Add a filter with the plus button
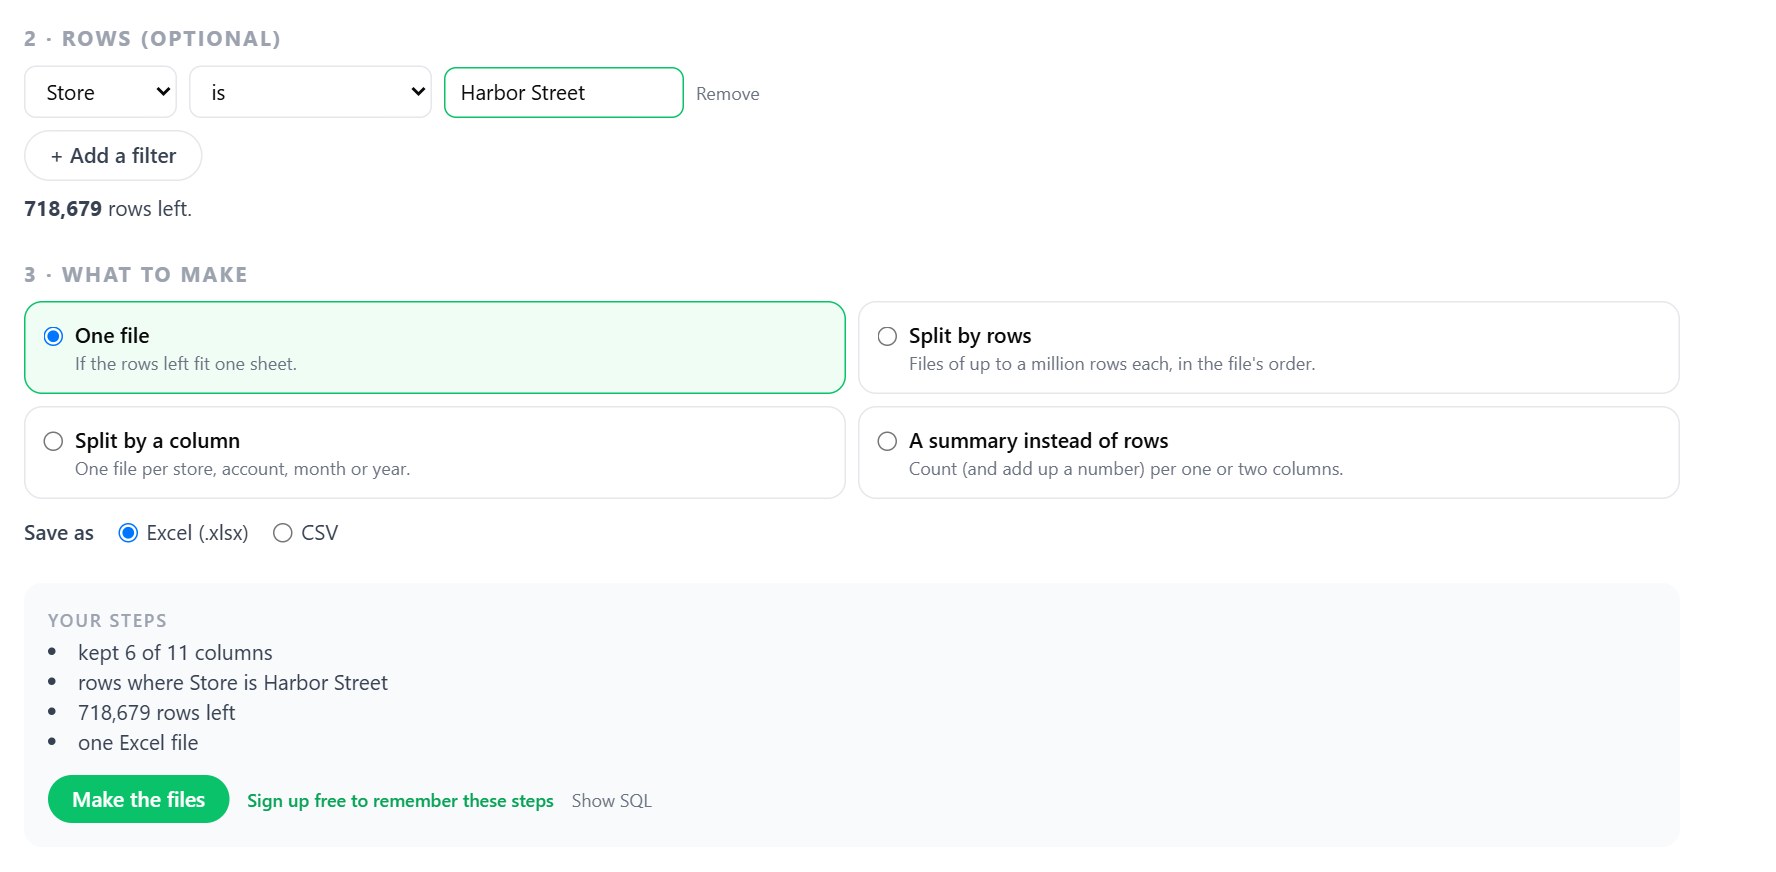The width and height of the screenshot is (1776, 872). click(113, 156)
